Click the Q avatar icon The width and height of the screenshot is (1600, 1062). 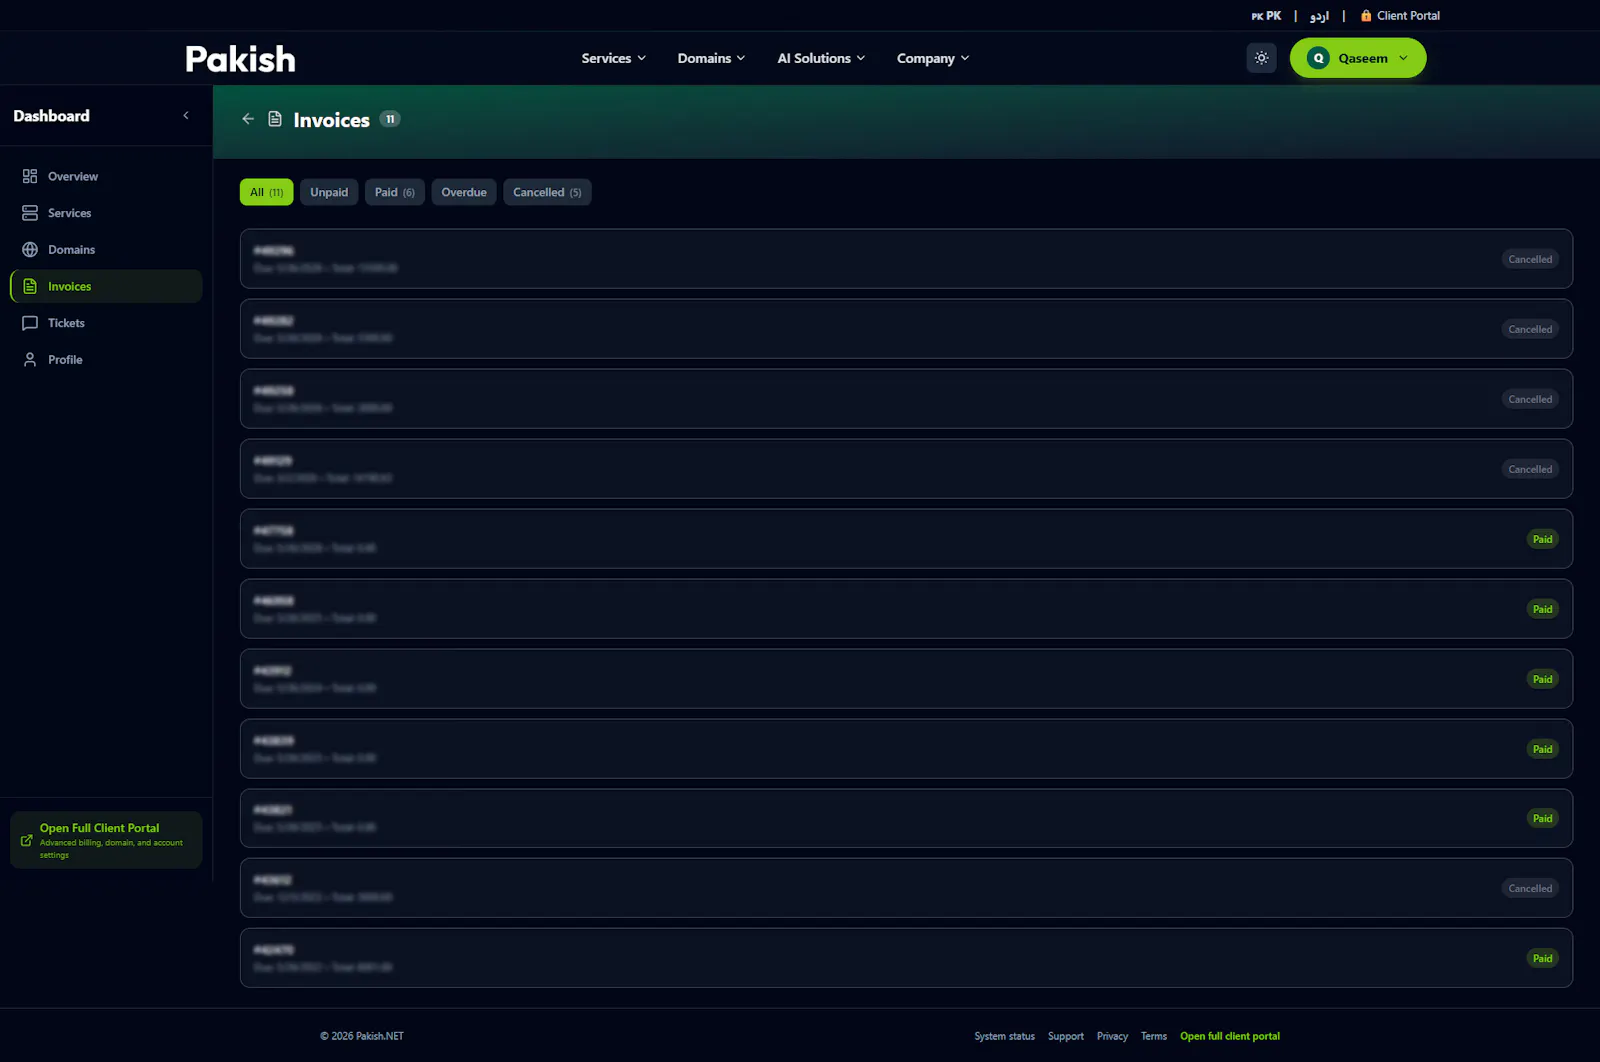[1318, 58]
